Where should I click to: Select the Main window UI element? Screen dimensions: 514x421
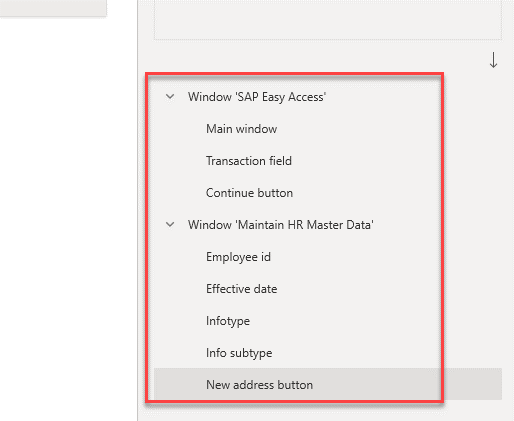click(x=241, y=129)
